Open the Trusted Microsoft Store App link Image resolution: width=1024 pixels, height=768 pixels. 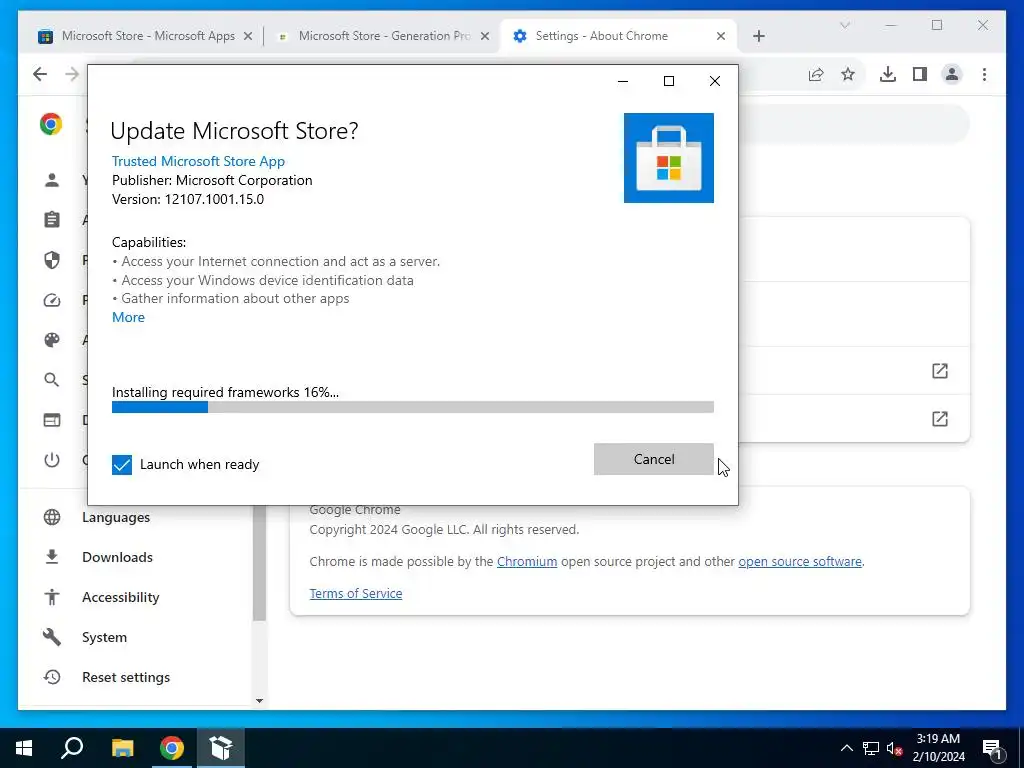click(198, 161)
